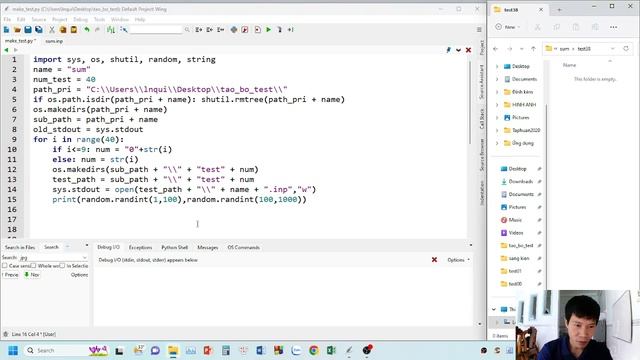Toggle the Case sensitive checkbox

click(x=5, y=266)
